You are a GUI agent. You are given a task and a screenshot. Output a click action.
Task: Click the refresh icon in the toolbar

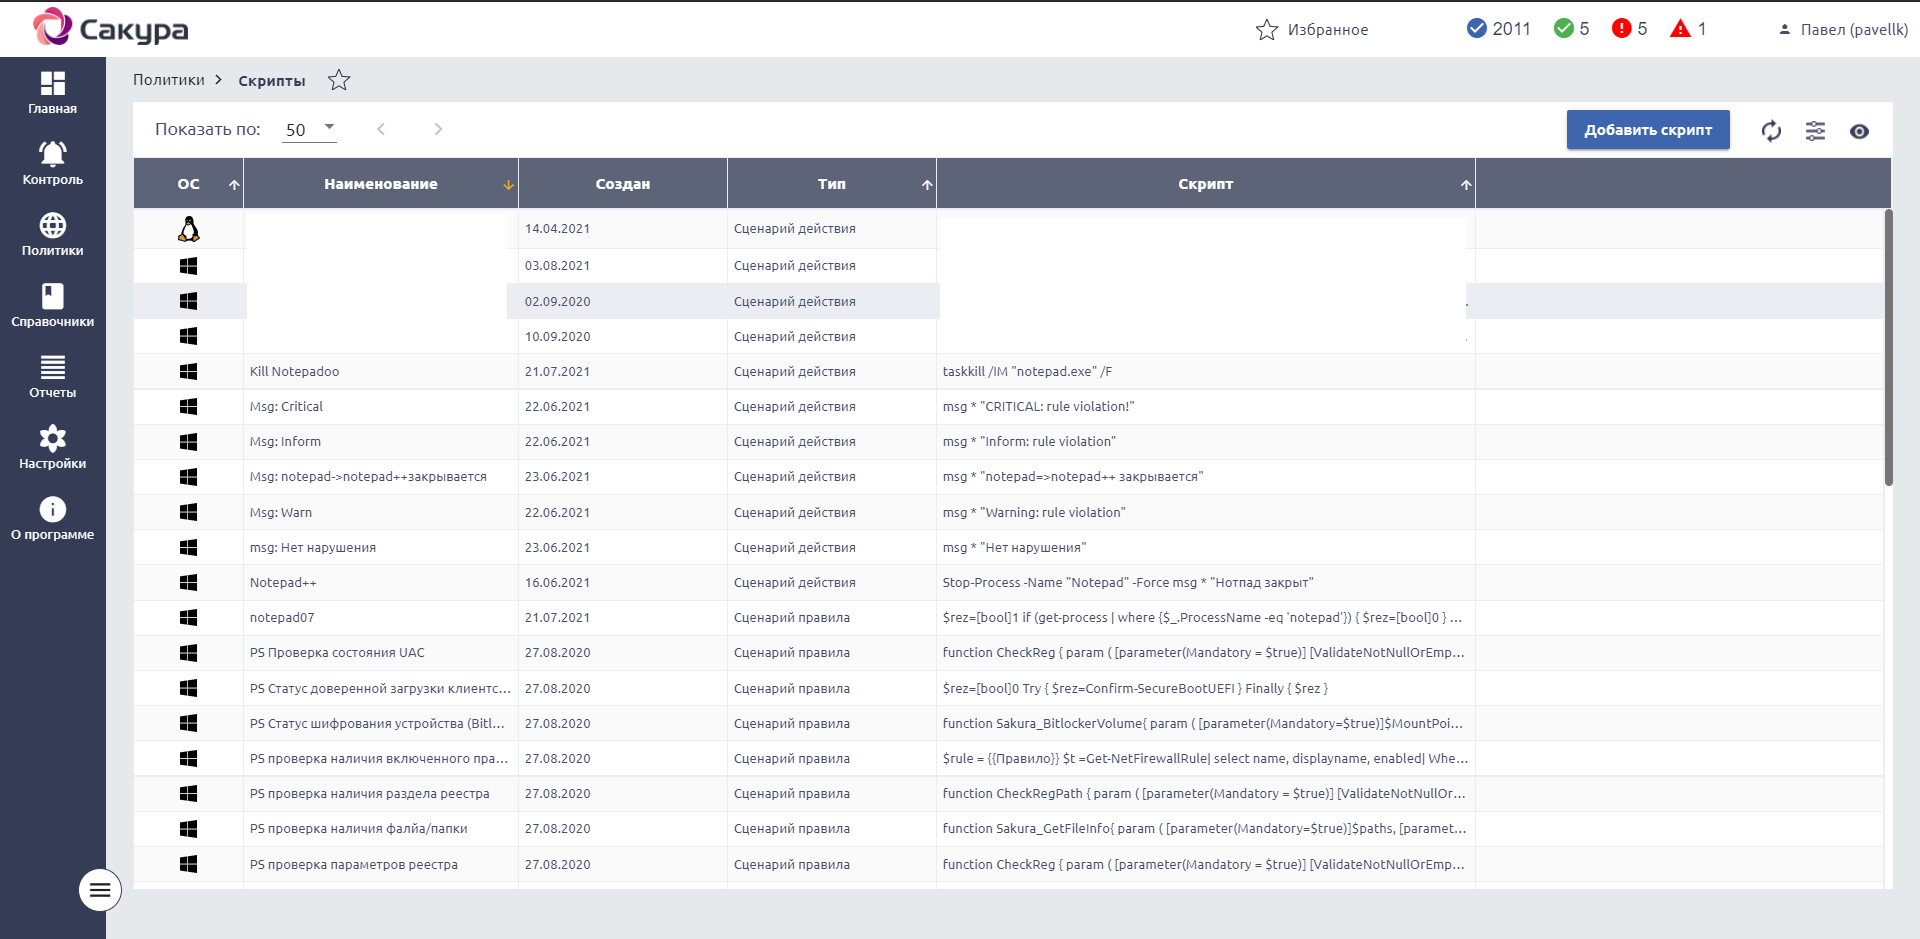point(1771,131)
